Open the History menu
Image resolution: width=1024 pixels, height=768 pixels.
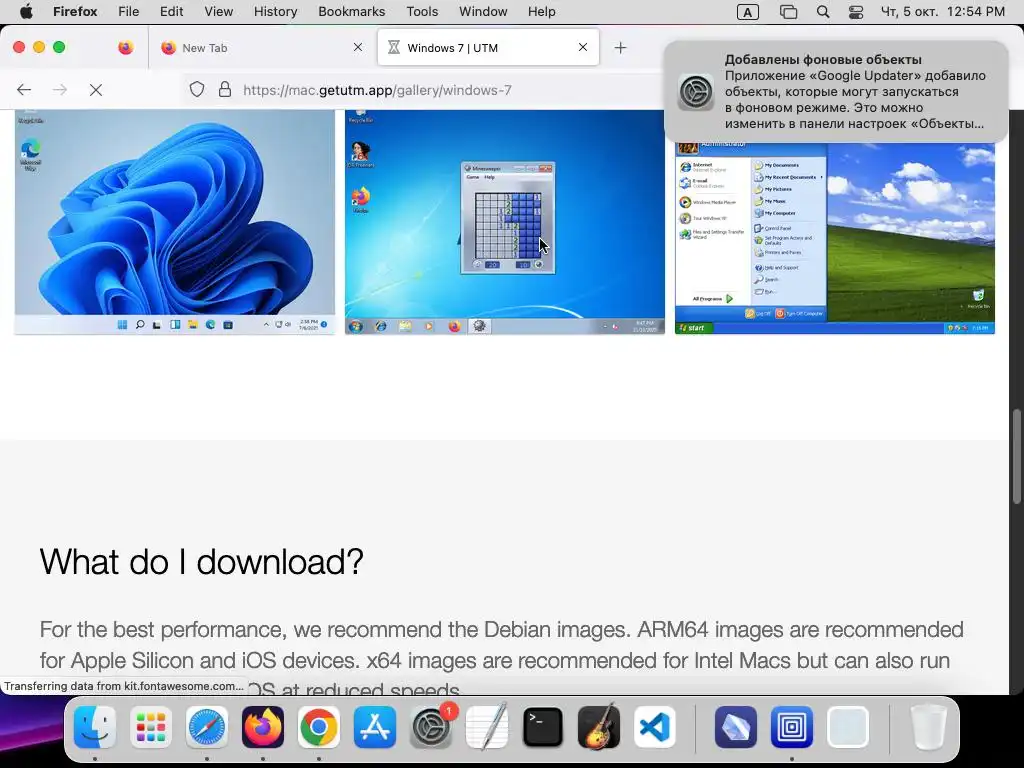275,12
